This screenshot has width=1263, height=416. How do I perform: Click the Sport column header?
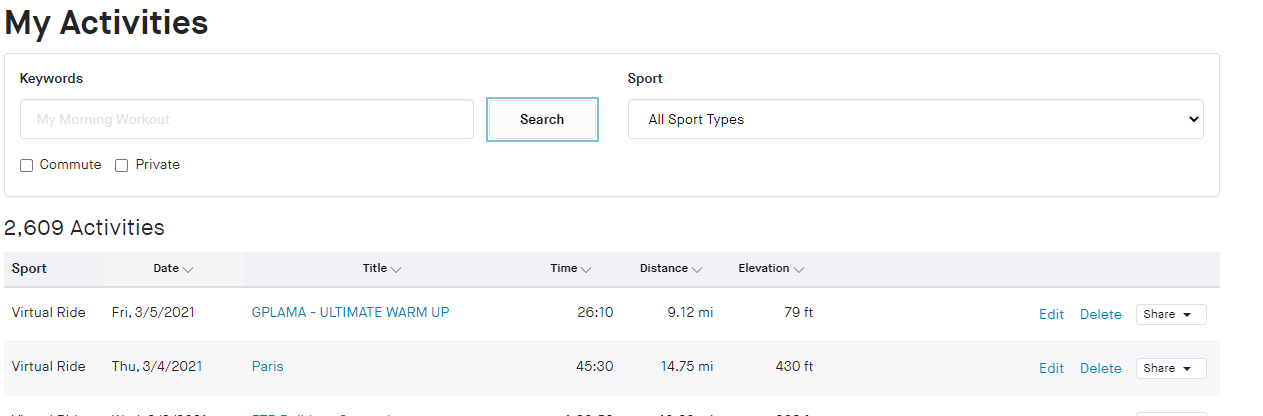point(30,269)
